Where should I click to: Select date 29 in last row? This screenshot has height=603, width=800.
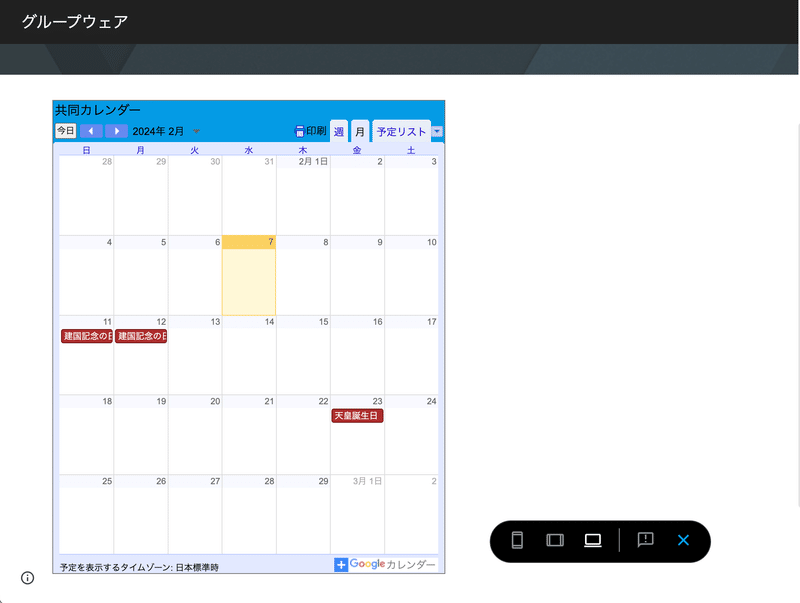tap(323, 481)
